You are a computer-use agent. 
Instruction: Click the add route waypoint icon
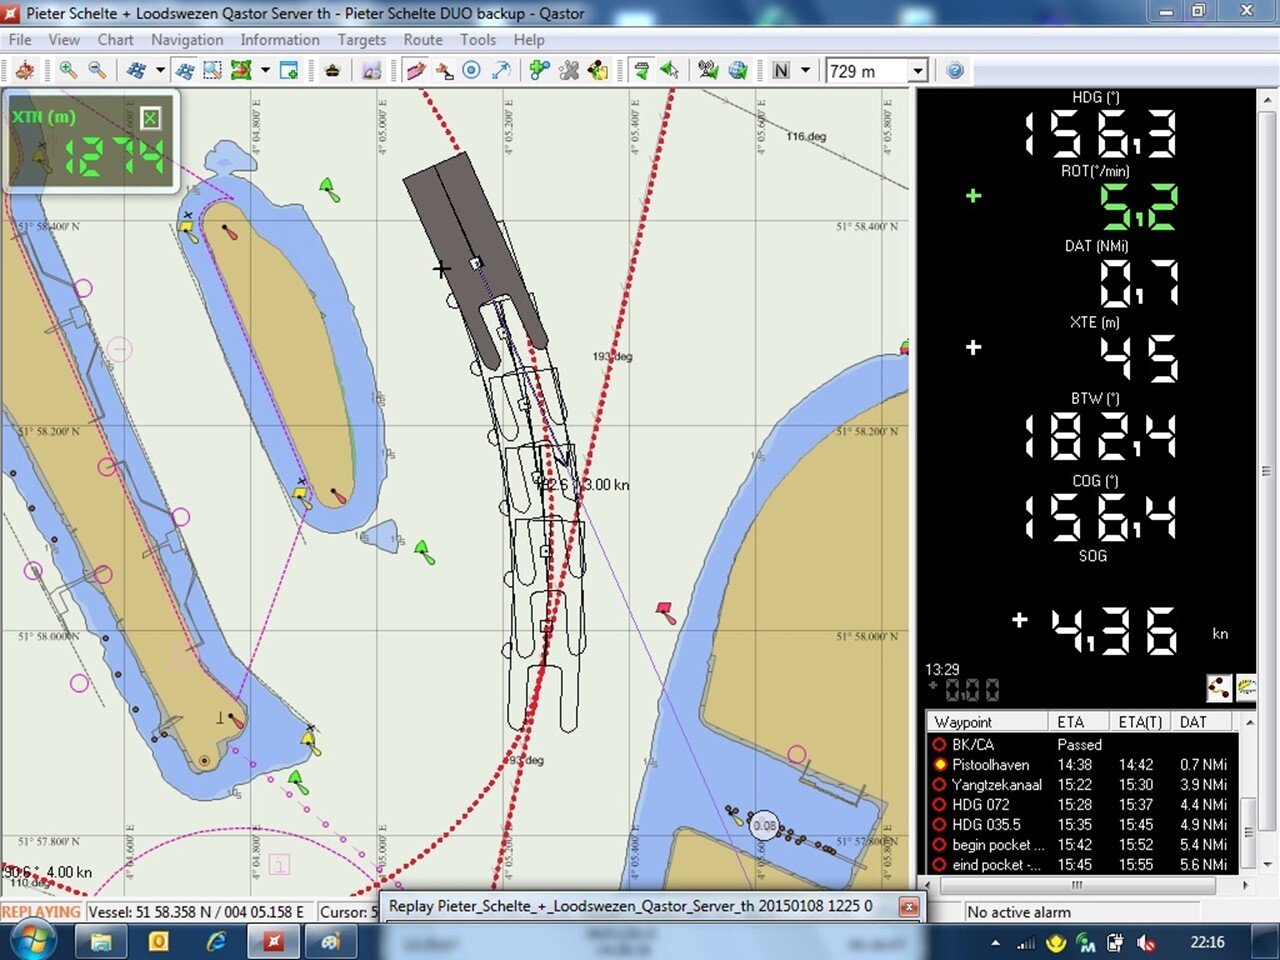coord(540,70)
